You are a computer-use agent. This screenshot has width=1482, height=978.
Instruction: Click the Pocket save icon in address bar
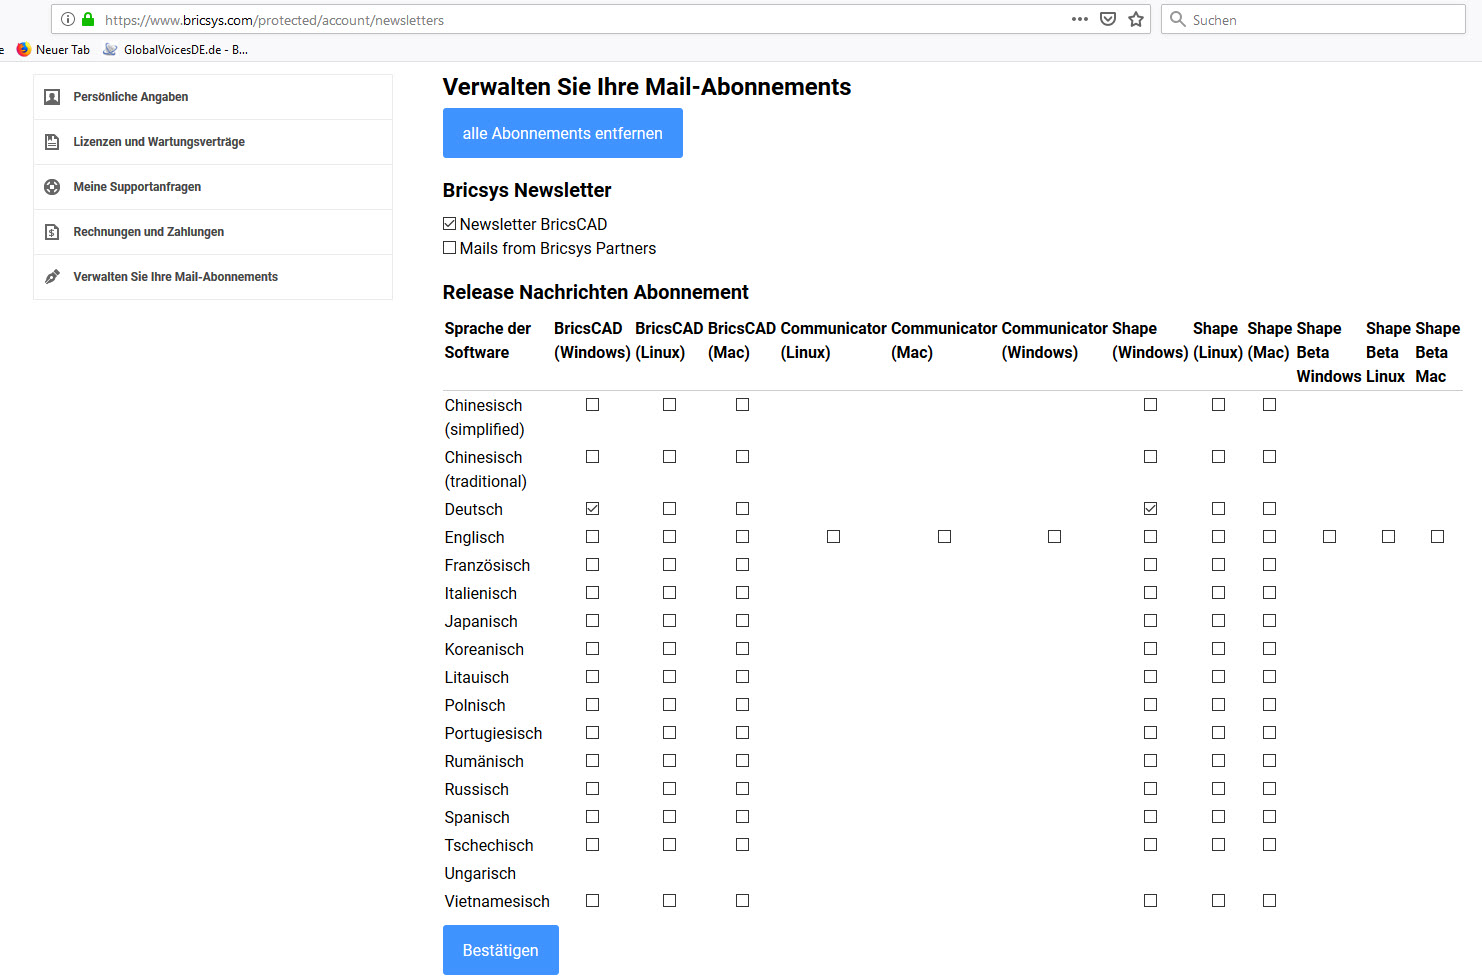[x=1108, y=19]
